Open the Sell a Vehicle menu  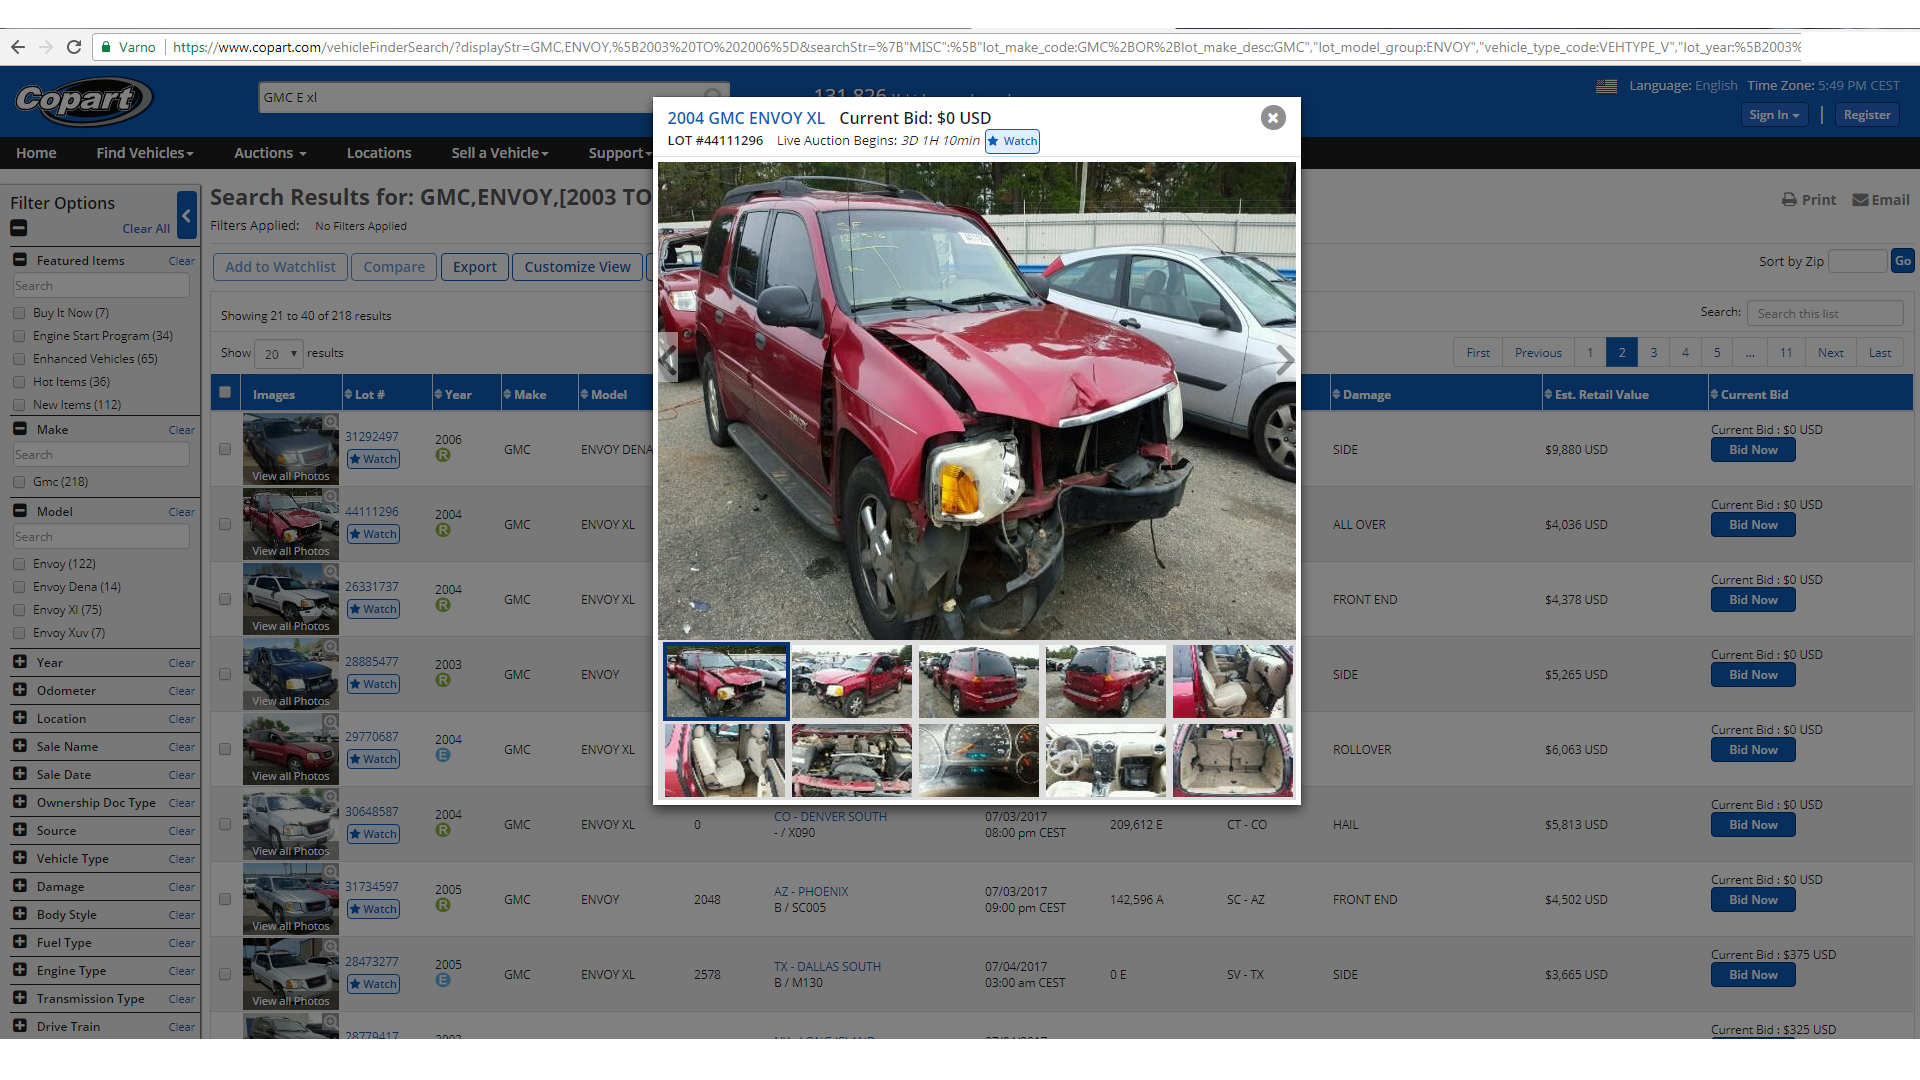click(x=500, y=153)
